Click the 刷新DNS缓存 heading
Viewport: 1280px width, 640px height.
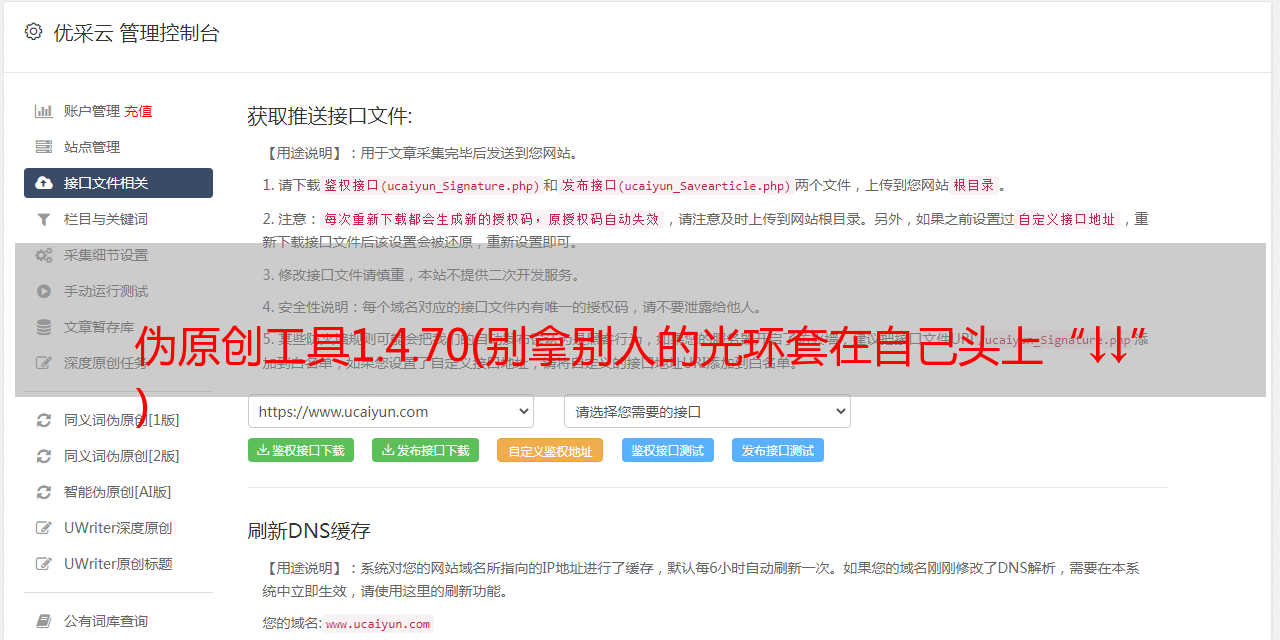pyautogui.click(x=309, y=530)
